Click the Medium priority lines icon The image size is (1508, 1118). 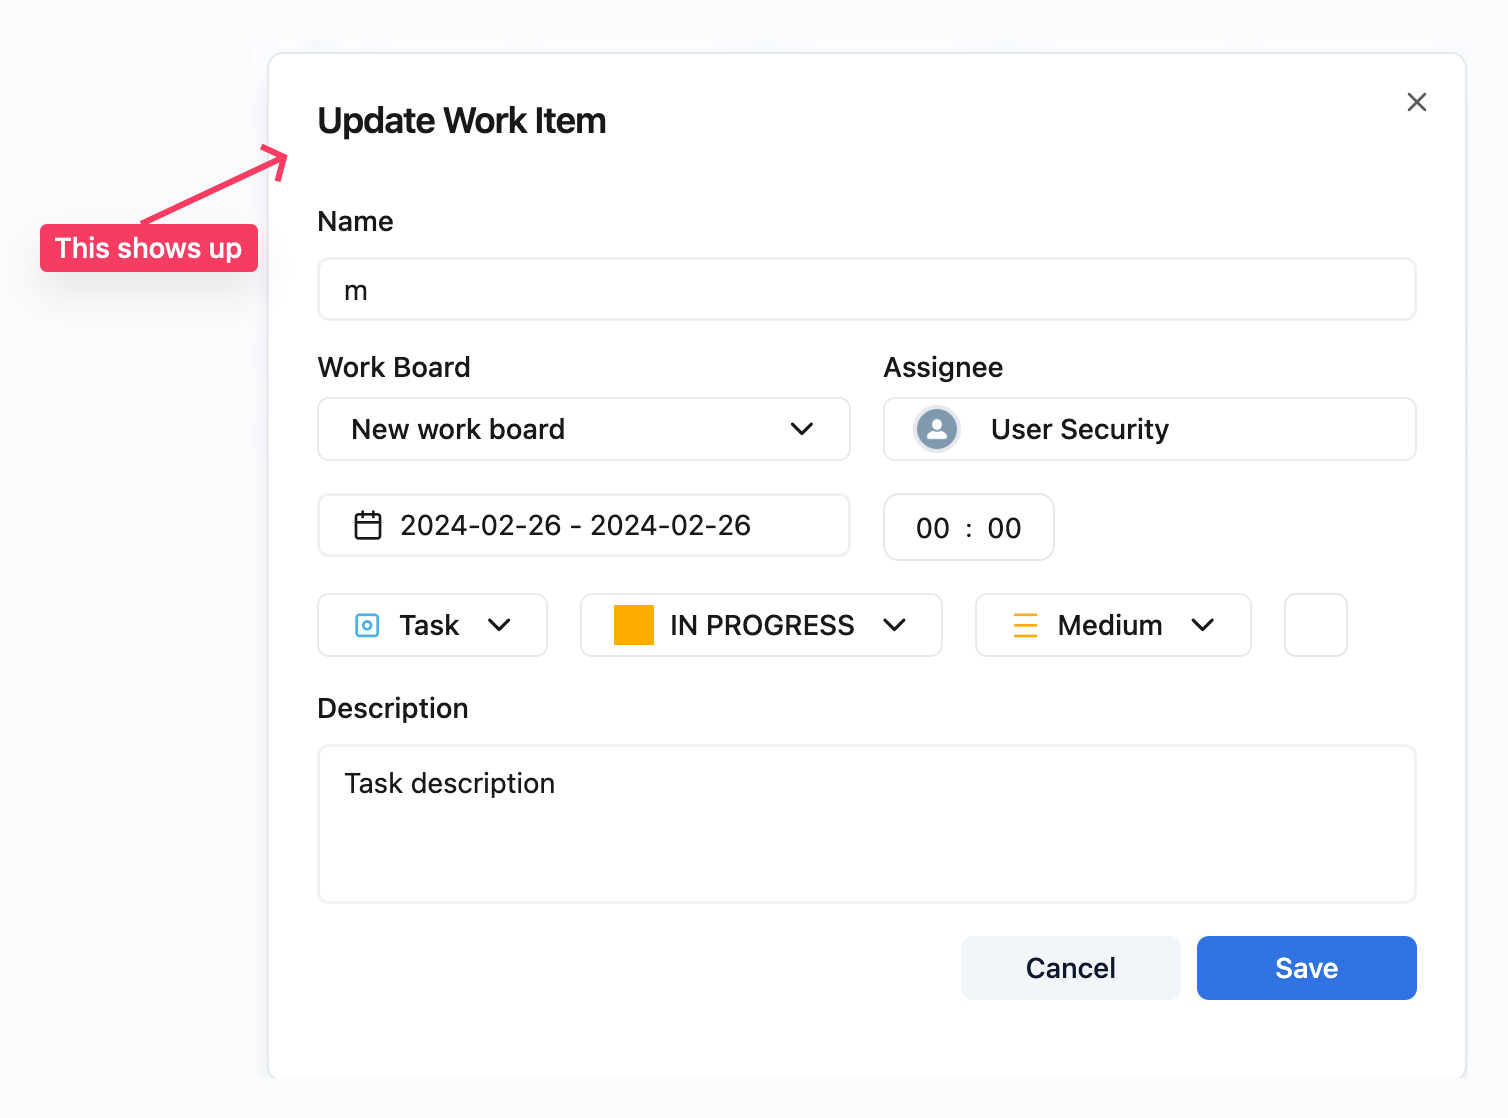pyautogui.click(x=1025, y=626)
